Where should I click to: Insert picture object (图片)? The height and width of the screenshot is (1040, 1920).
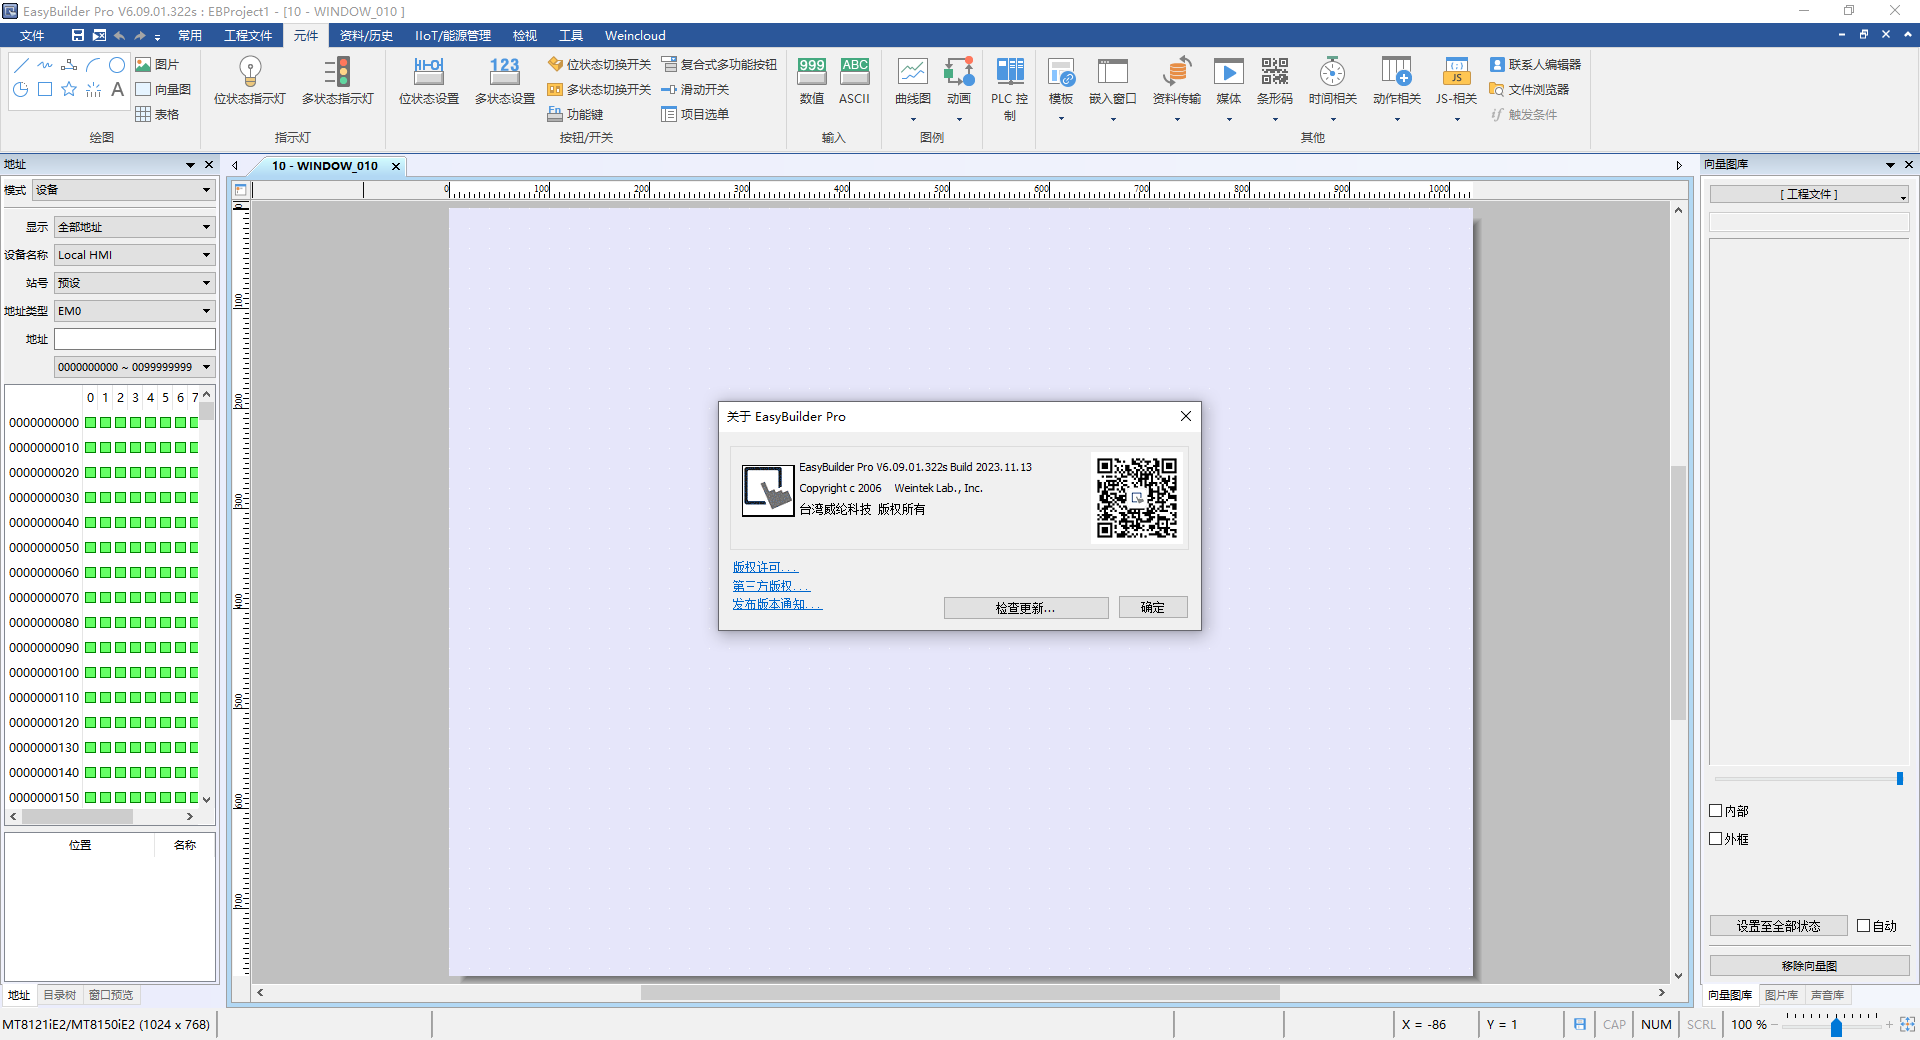(157, 65)
